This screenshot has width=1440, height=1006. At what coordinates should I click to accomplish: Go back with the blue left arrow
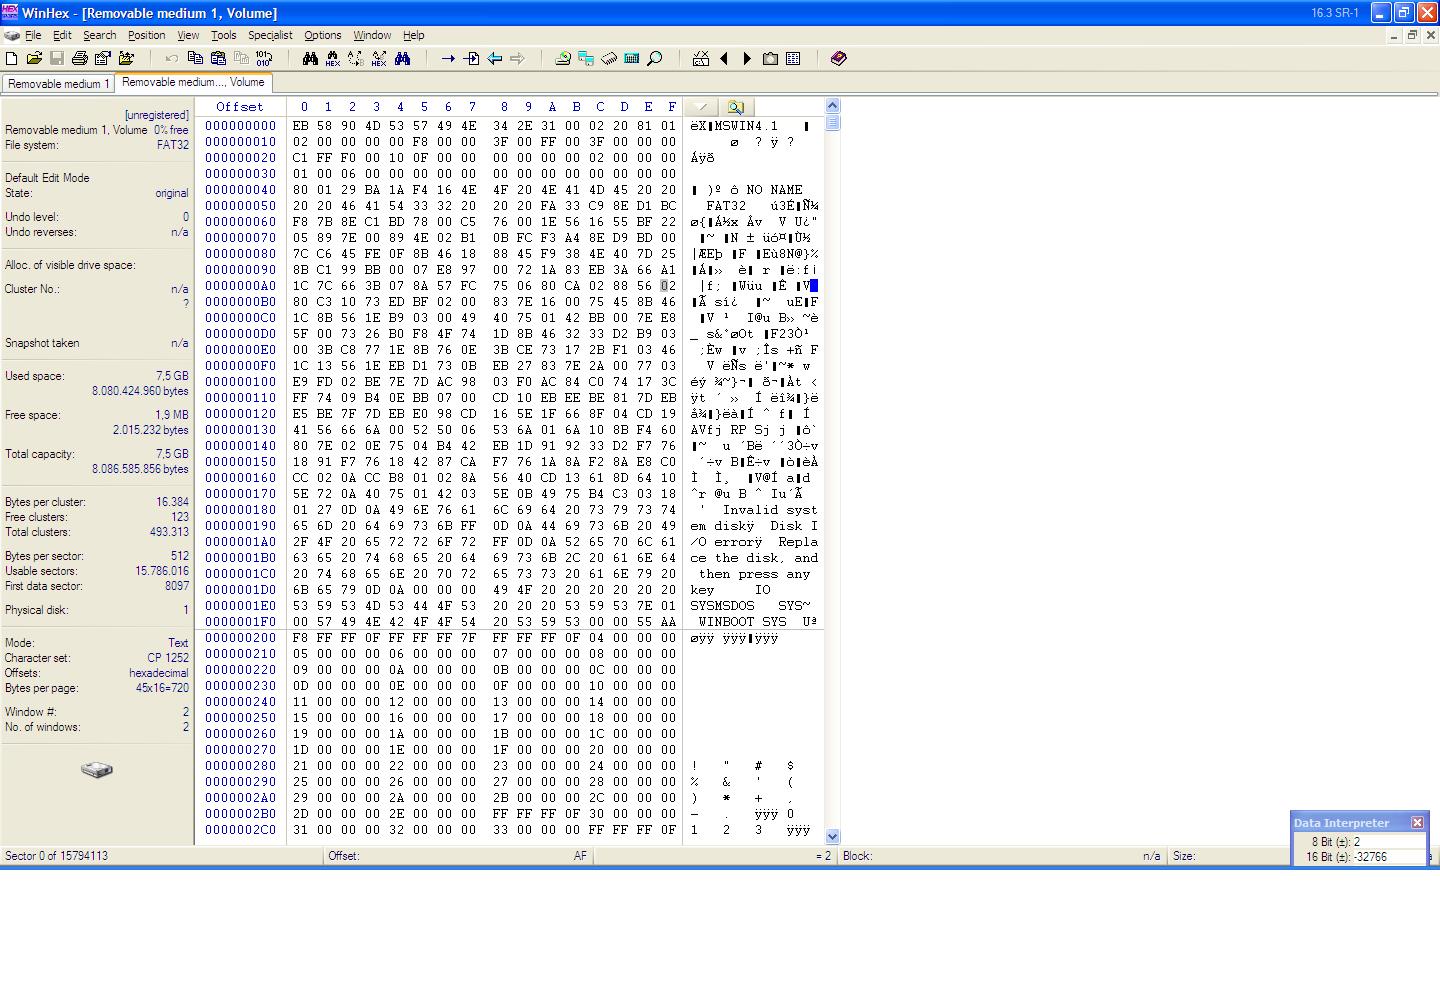[x=494, y=59]
